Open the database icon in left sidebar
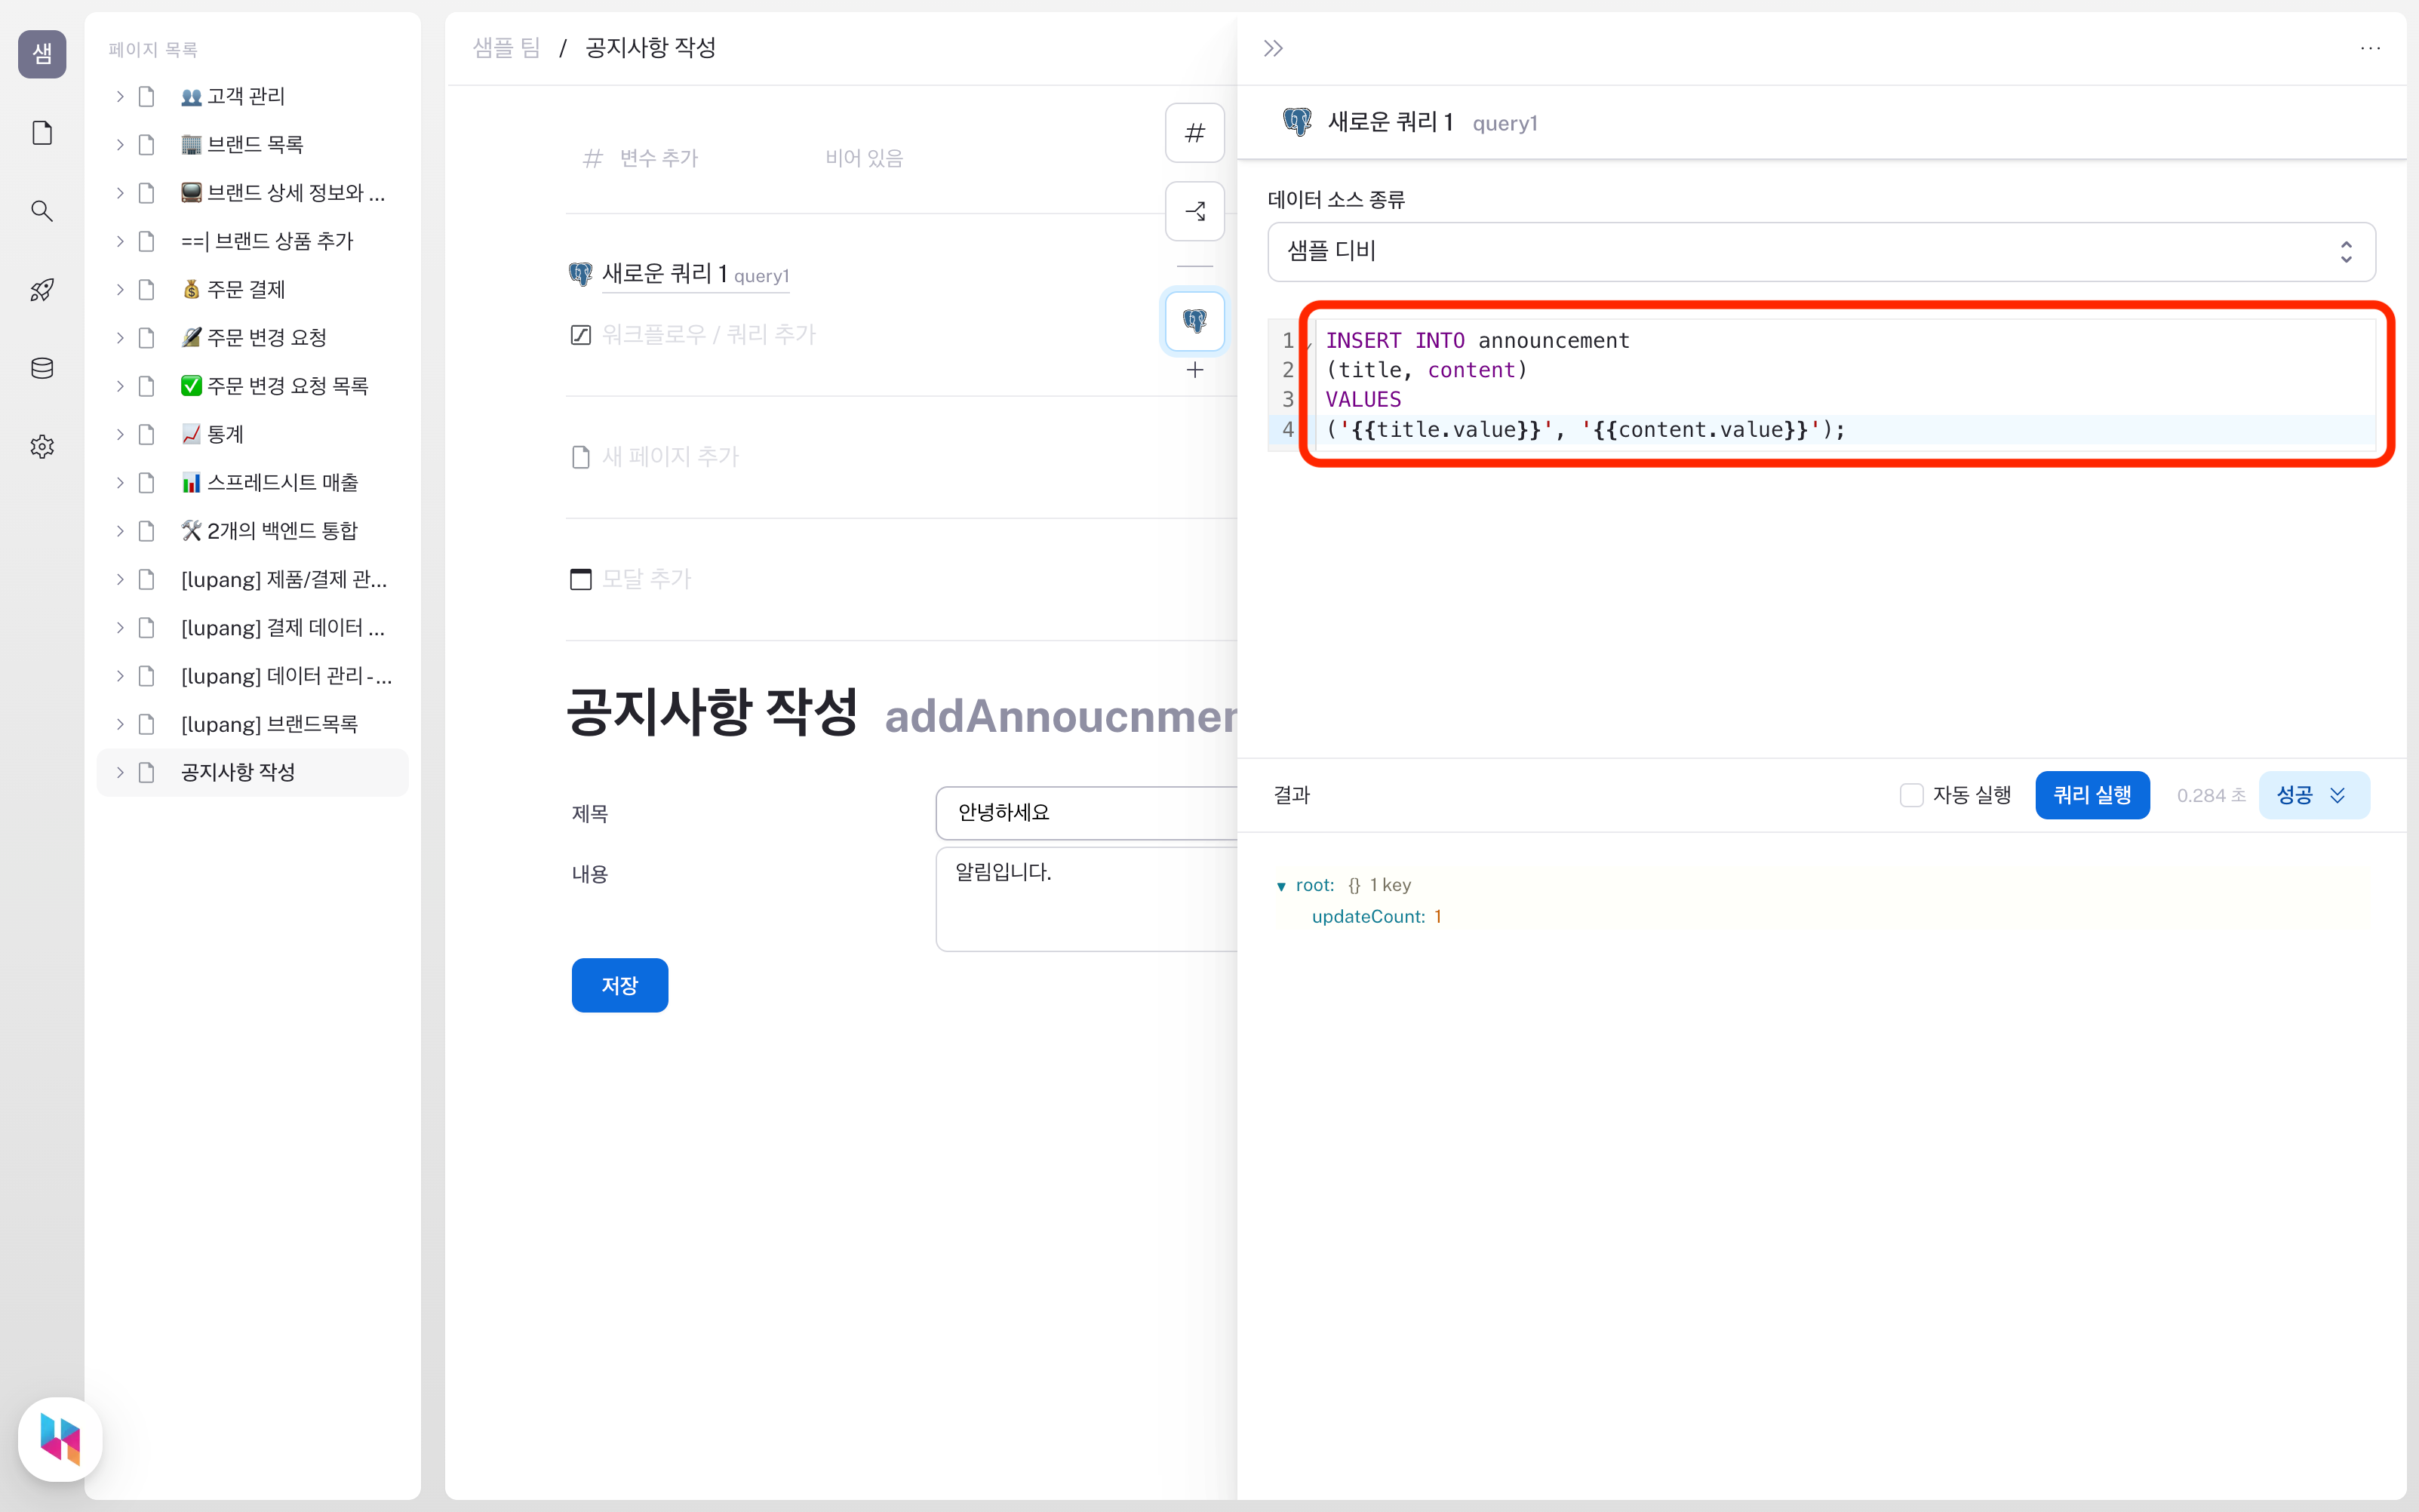The width and height of the screenshot is (2419, 1512). coord(42,368)
